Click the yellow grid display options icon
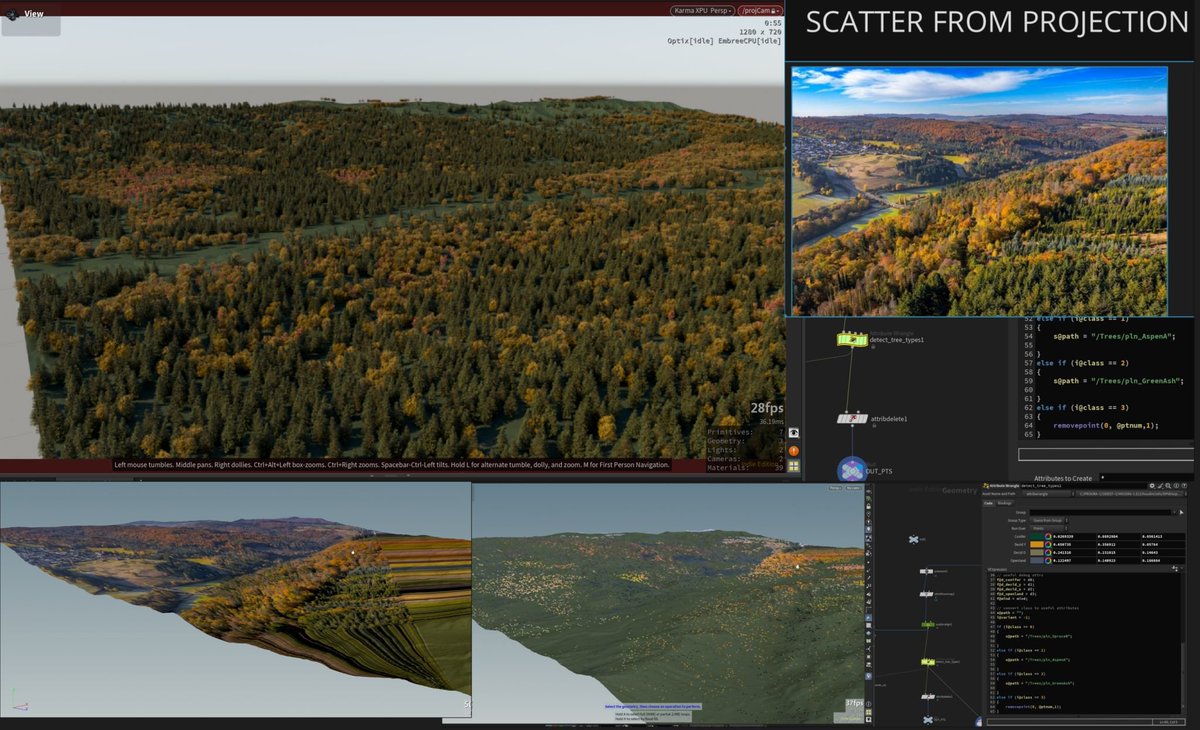The height and width of the screenshot is (730, 1200). 793,466
